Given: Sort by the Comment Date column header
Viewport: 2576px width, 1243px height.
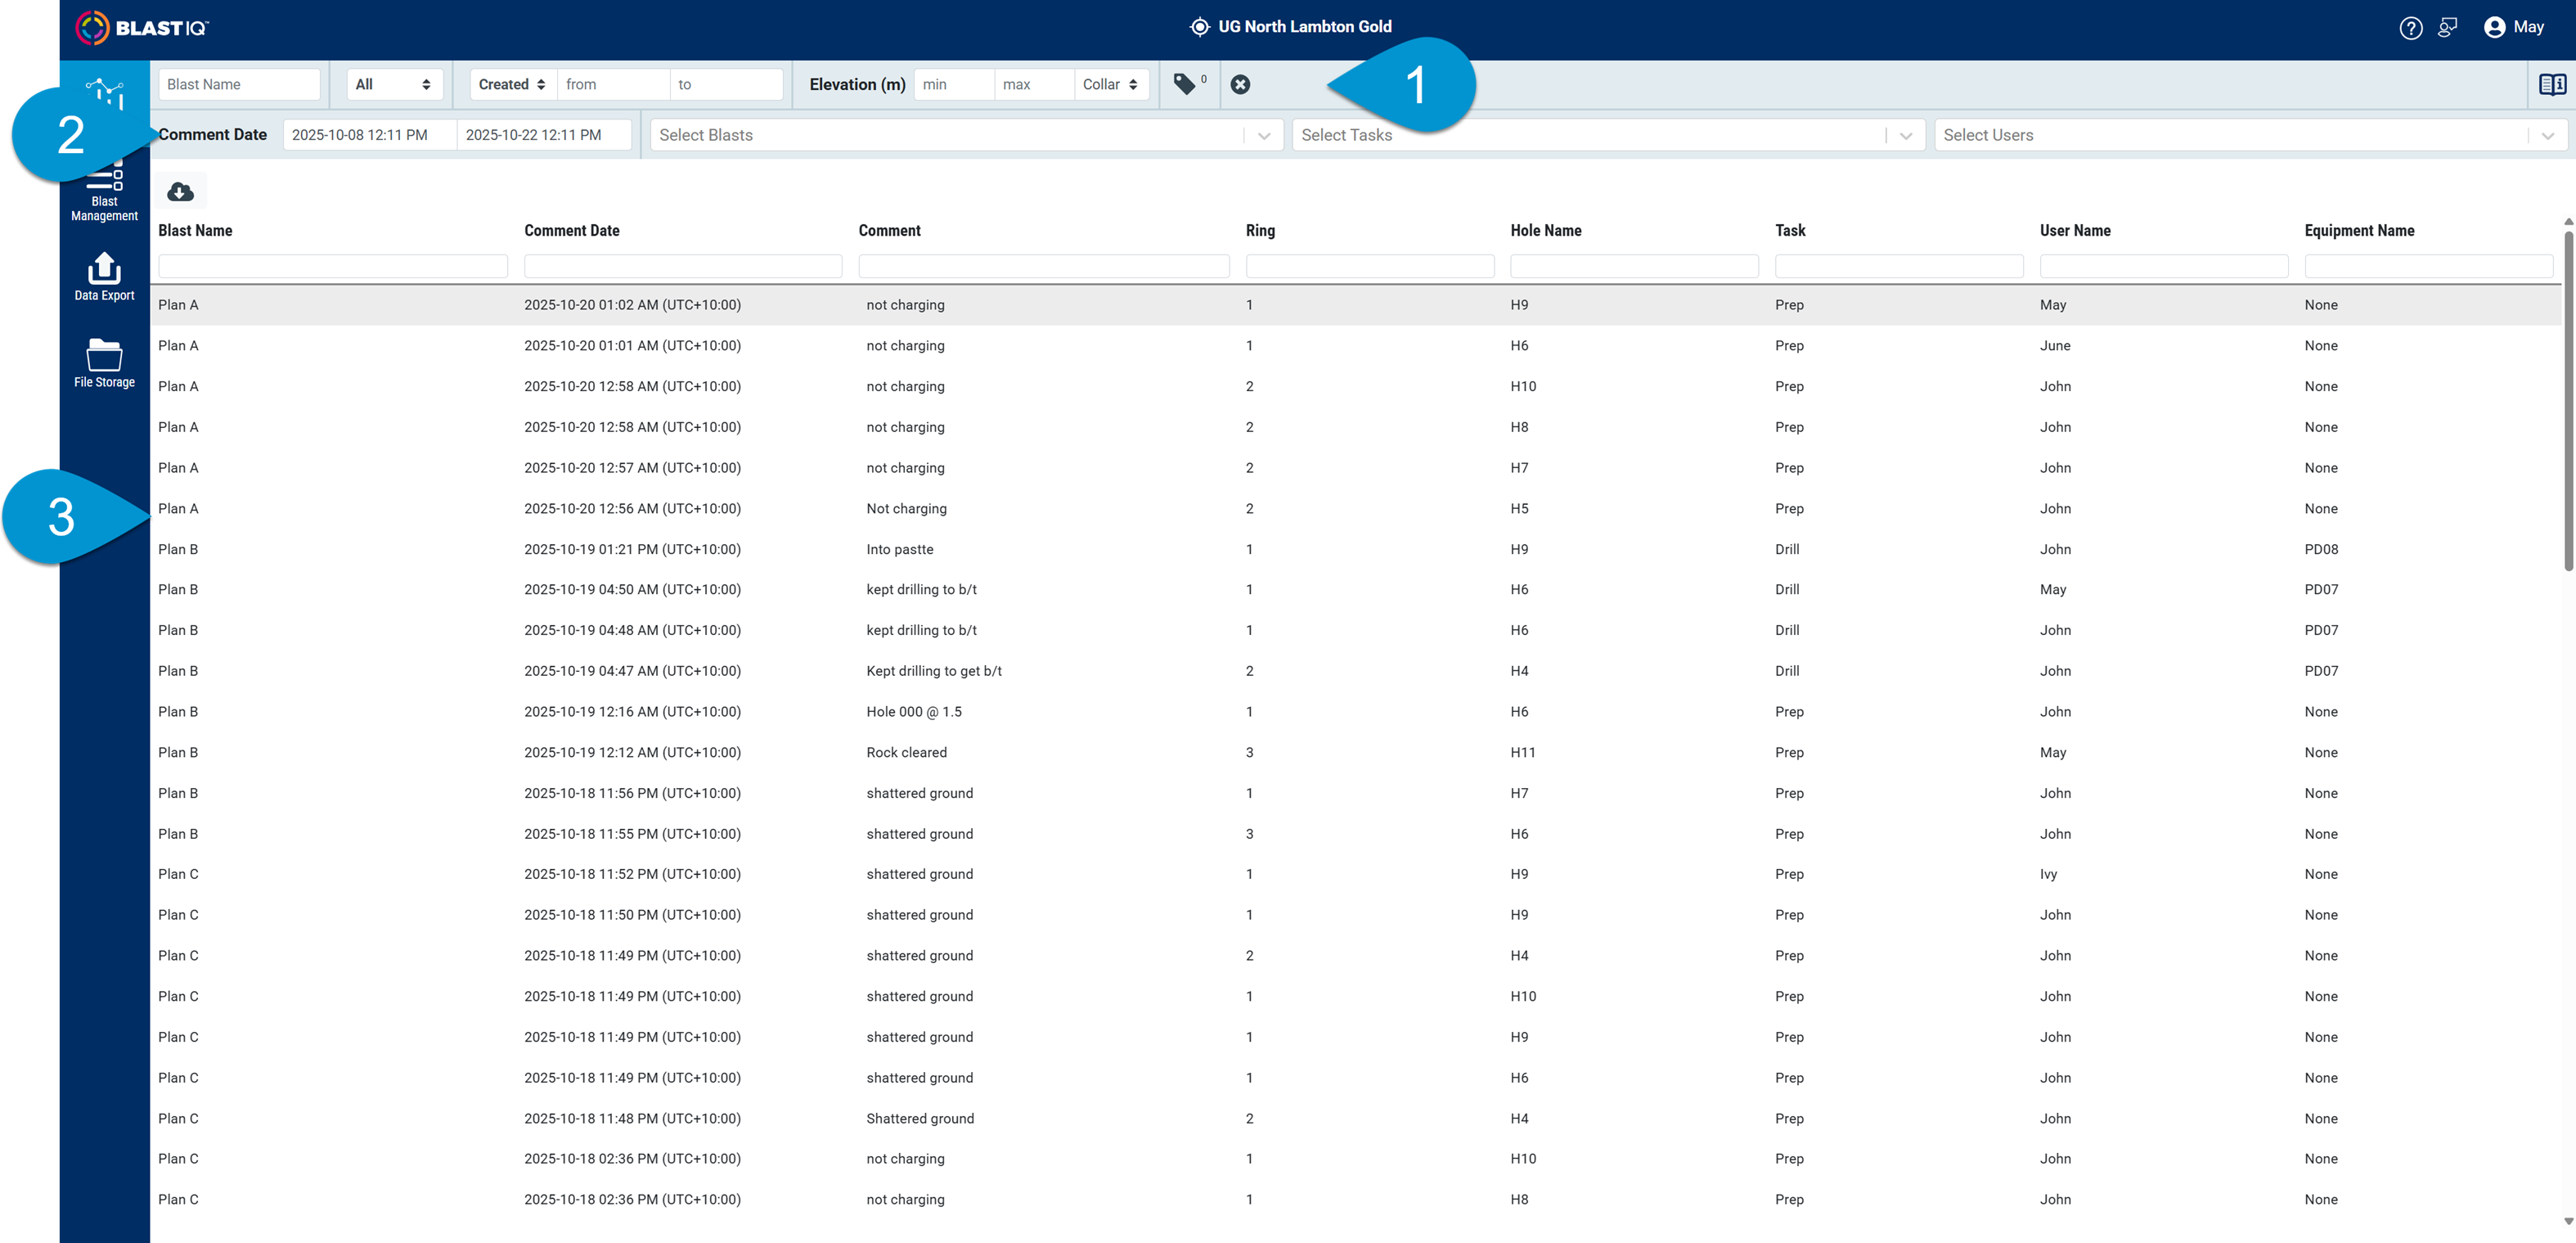Looking at the screenshot, I should [572, 230].
